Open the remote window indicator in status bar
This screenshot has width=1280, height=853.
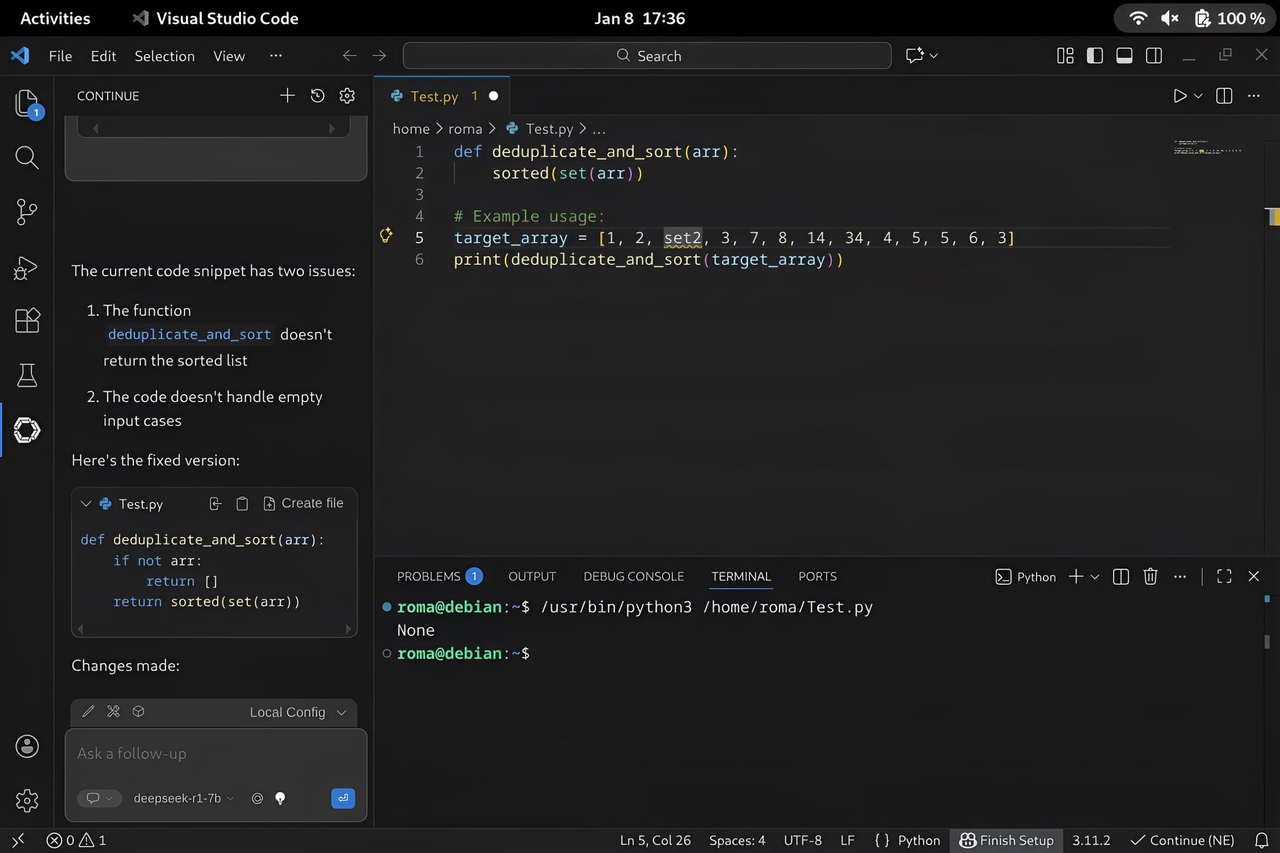click(x=17, y=841)
